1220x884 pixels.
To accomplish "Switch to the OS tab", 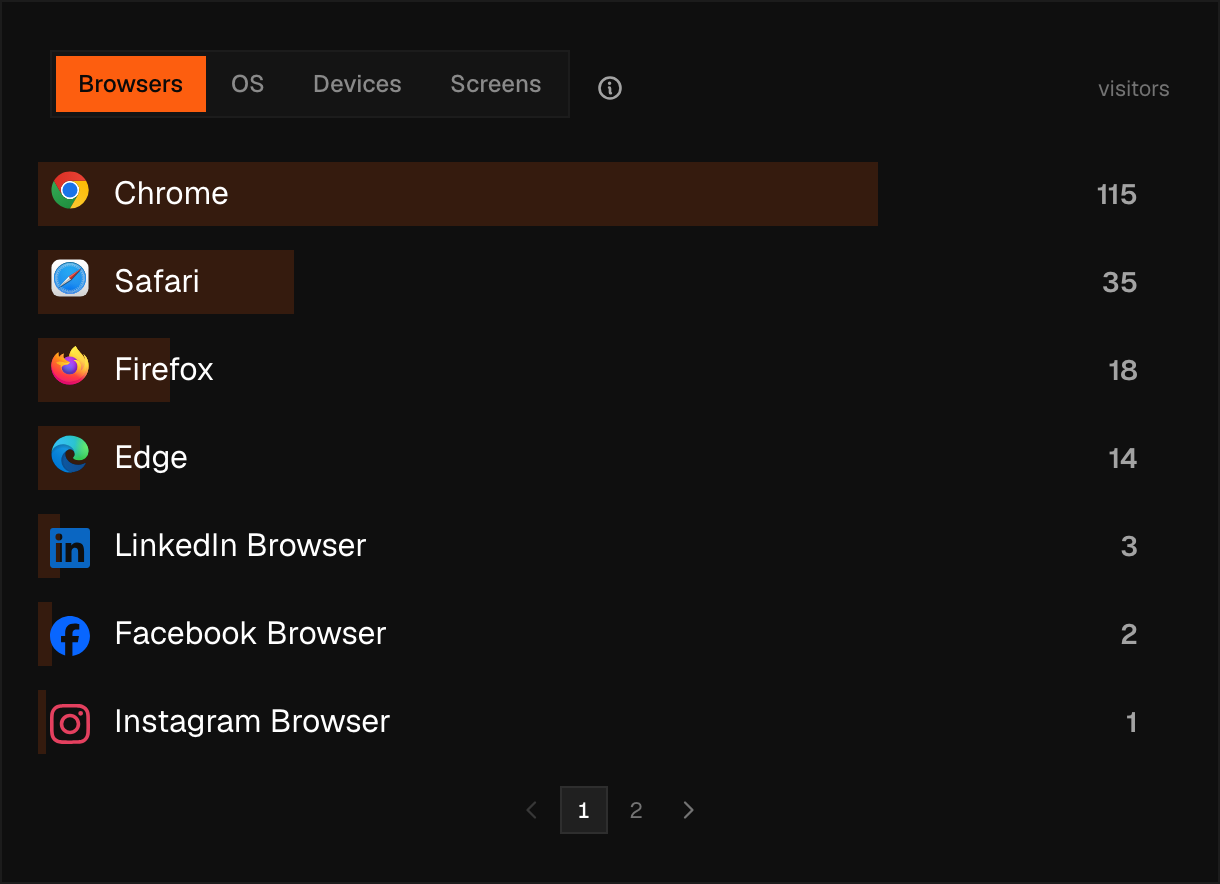I will [248, 84].
